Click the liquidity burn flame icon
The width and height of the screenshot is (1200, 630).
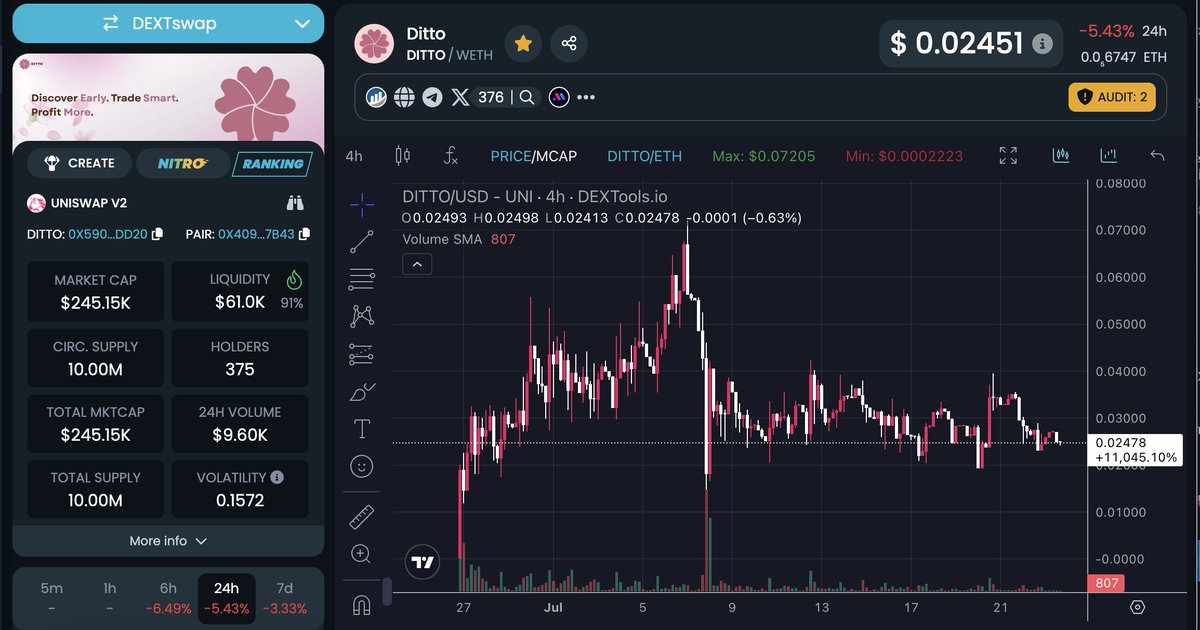click(294, 280)
